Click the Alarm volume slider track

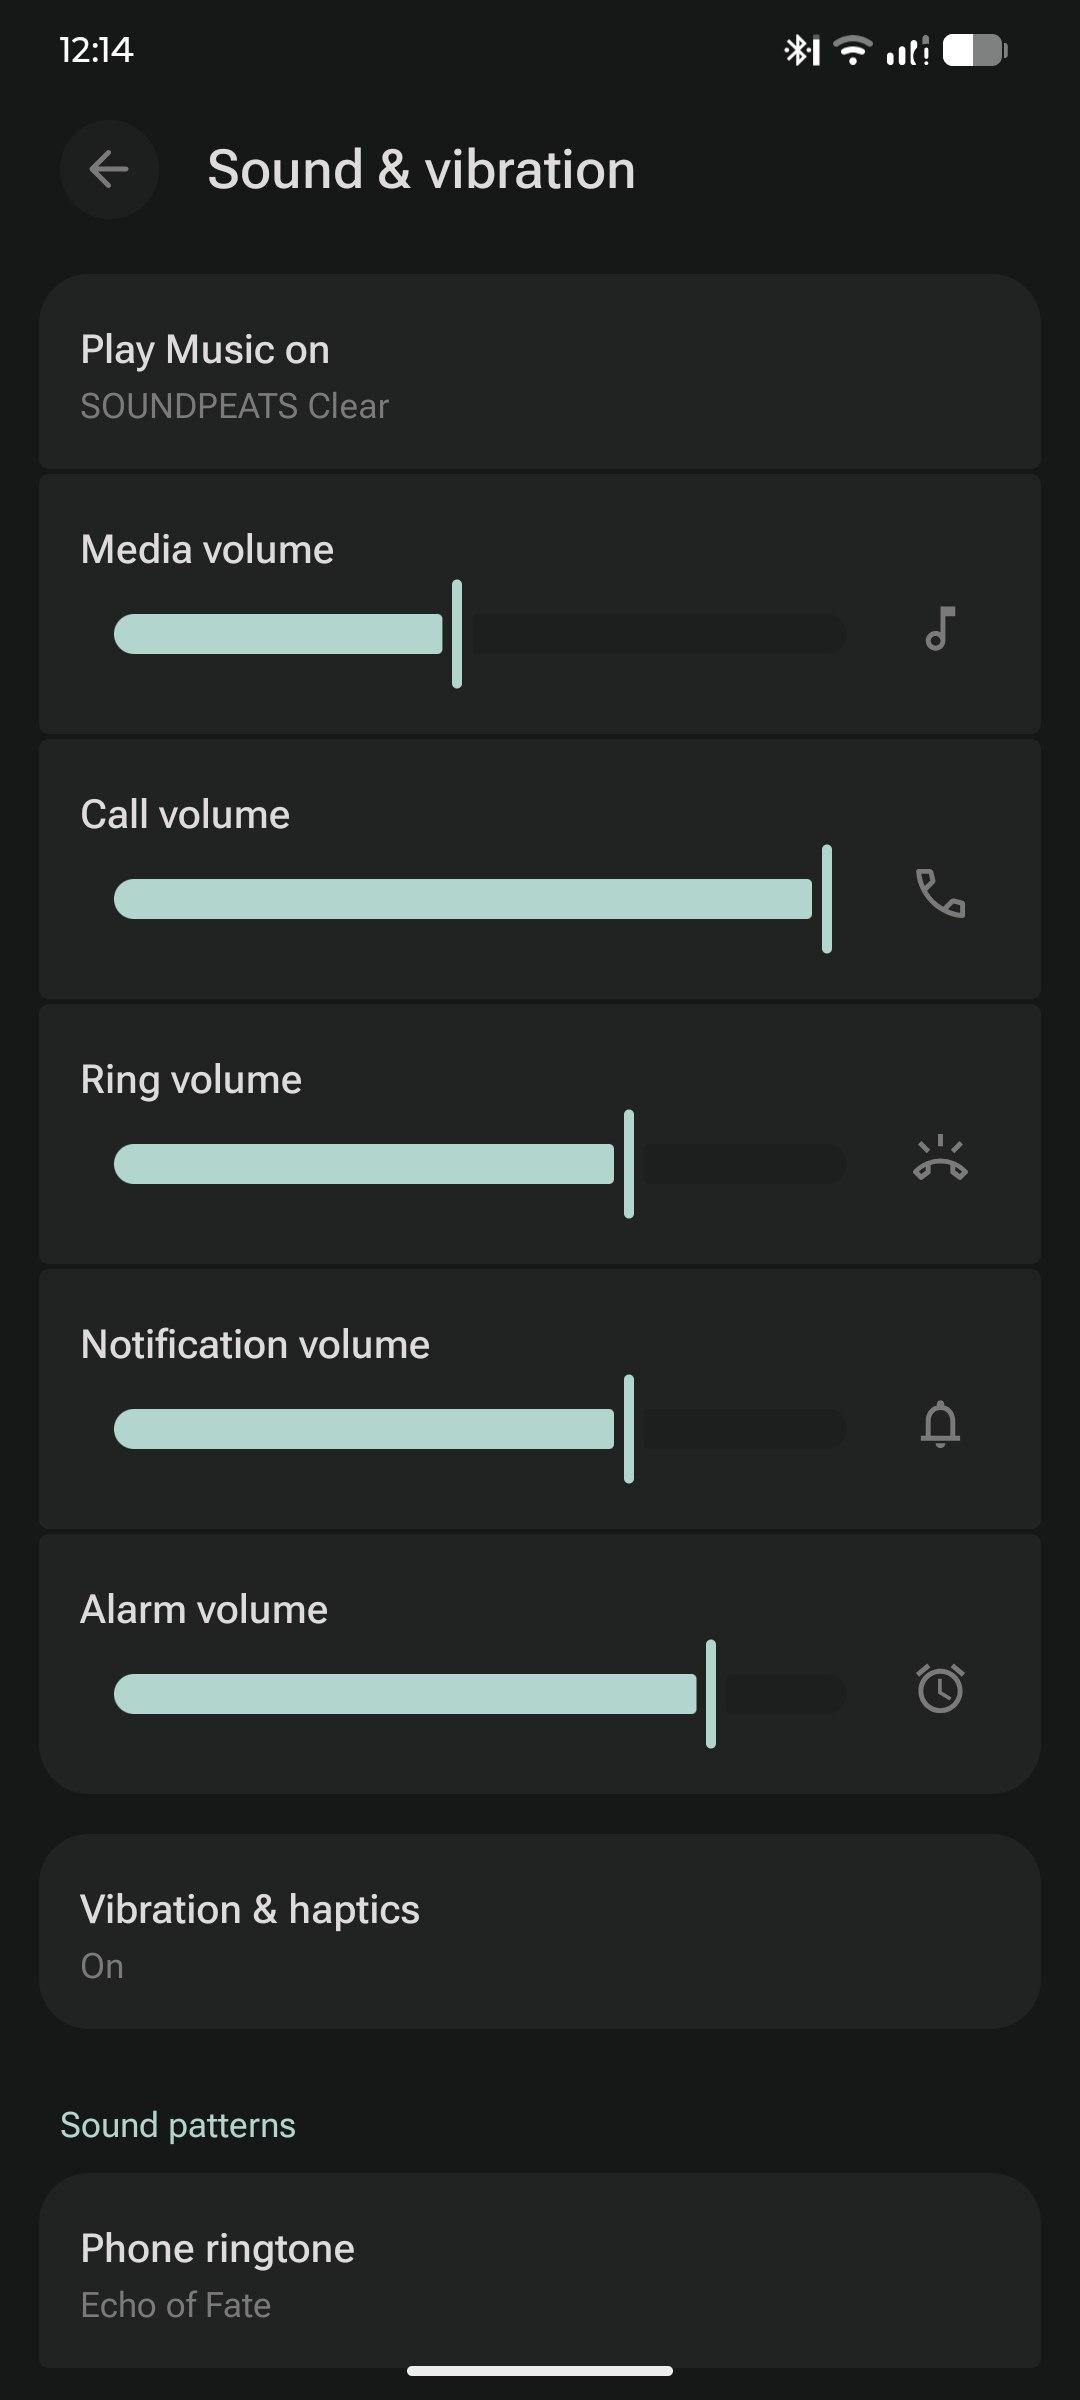tap(480, 1694)
